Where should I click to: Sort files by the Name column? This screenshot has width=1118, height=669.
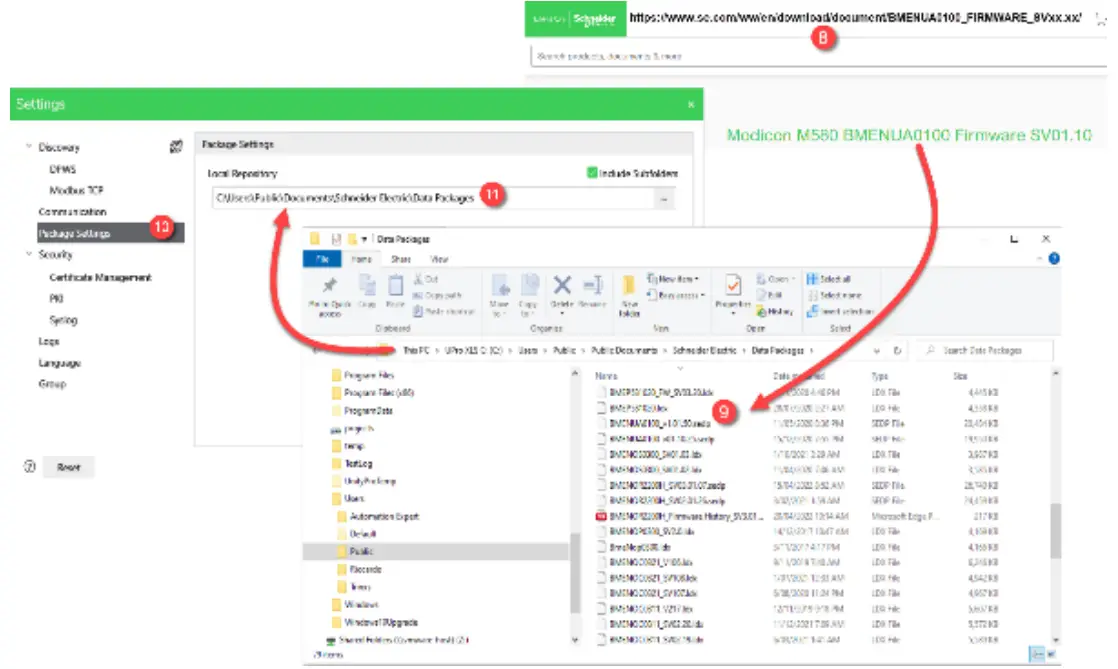pyautogui.click(x=606, y=376)
